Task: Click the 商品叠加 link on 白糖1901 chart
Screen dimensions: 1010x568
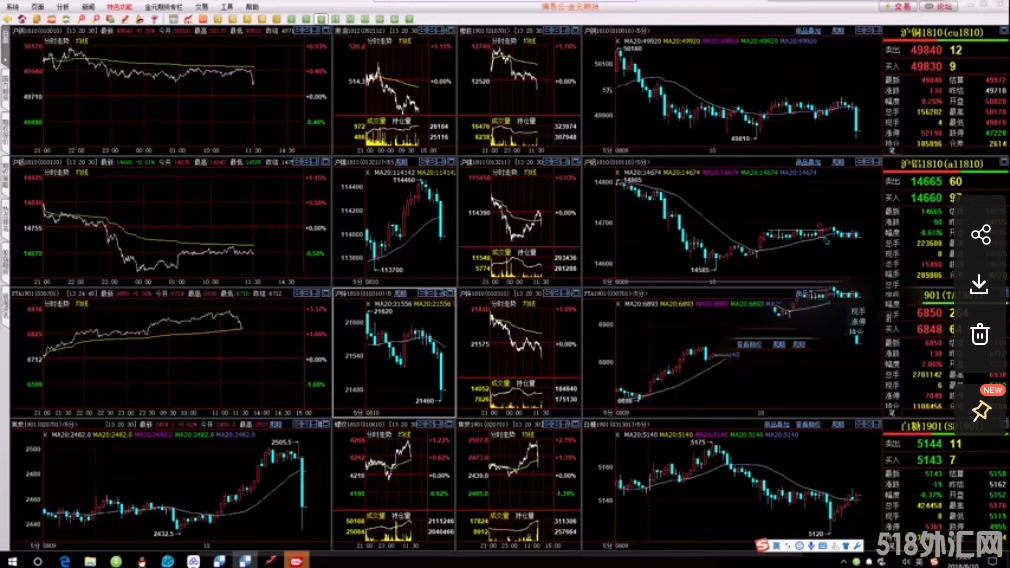Action: click(776, 425)
